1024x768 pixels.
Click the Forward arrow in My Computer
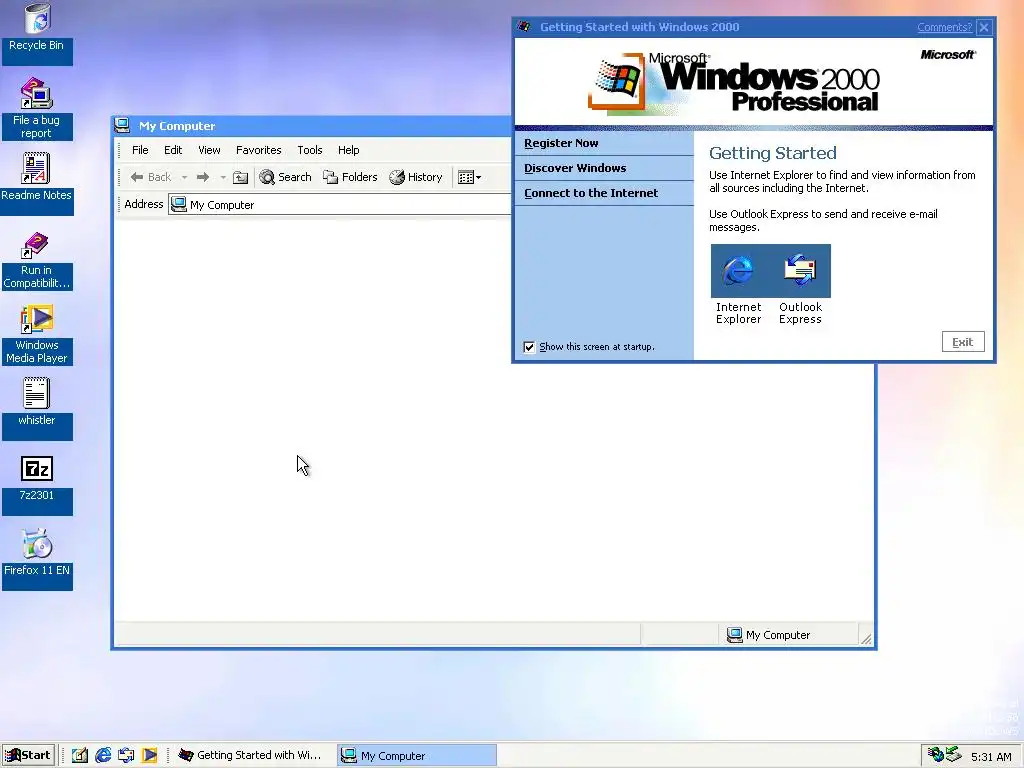pyautogui.click(x=203, y=177)
